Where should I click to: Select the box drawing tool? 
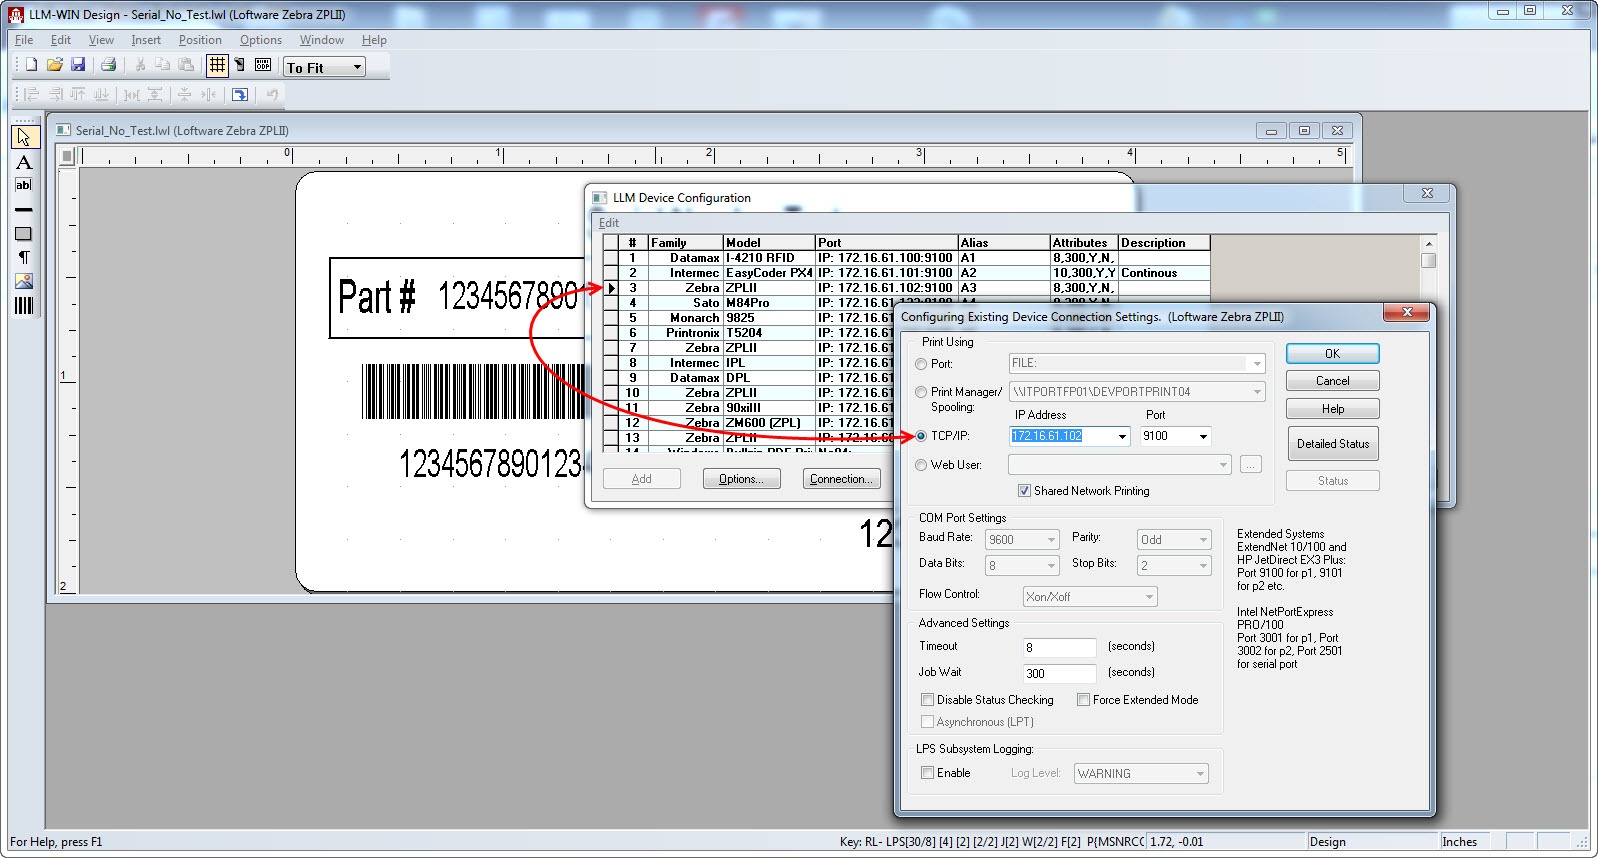pos(24,234)
